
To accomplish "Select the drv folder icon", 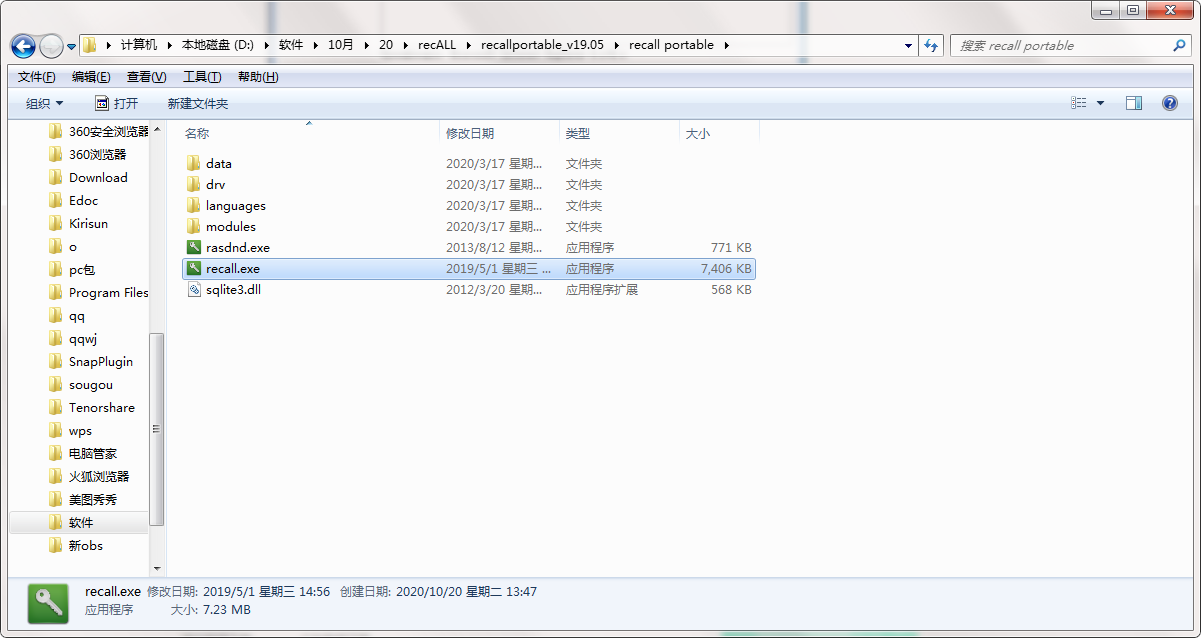I will tap(194, 184).
